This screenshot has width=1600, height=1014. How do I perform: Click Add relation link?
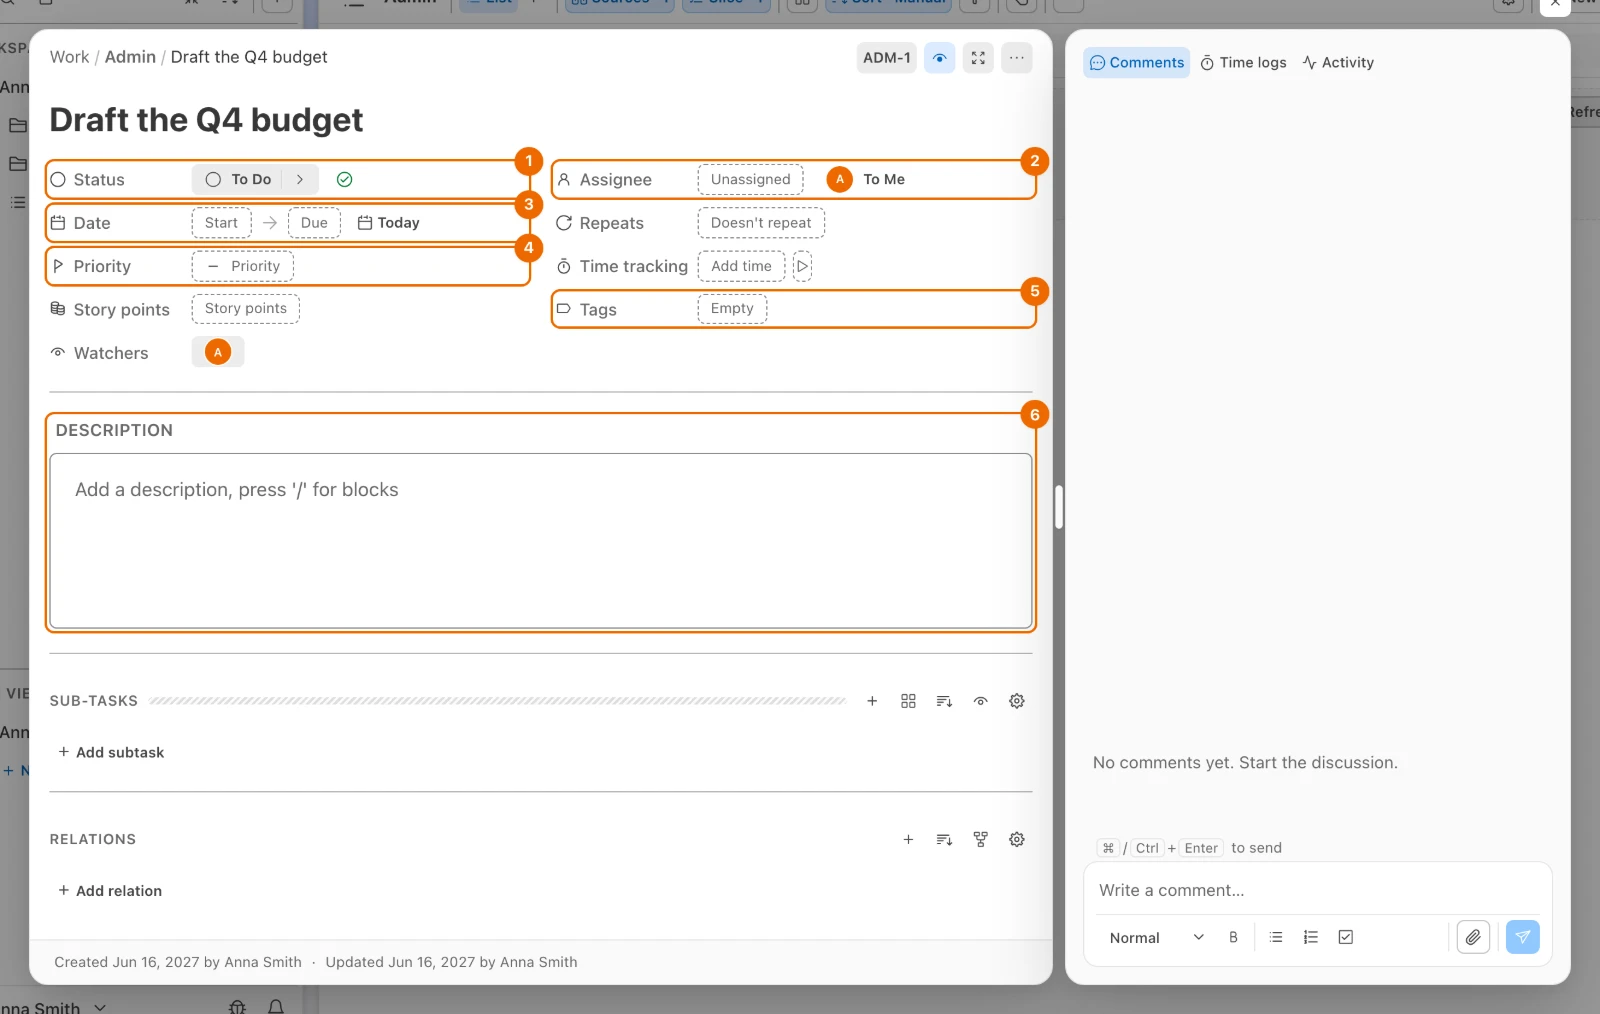tap(110, 891)
